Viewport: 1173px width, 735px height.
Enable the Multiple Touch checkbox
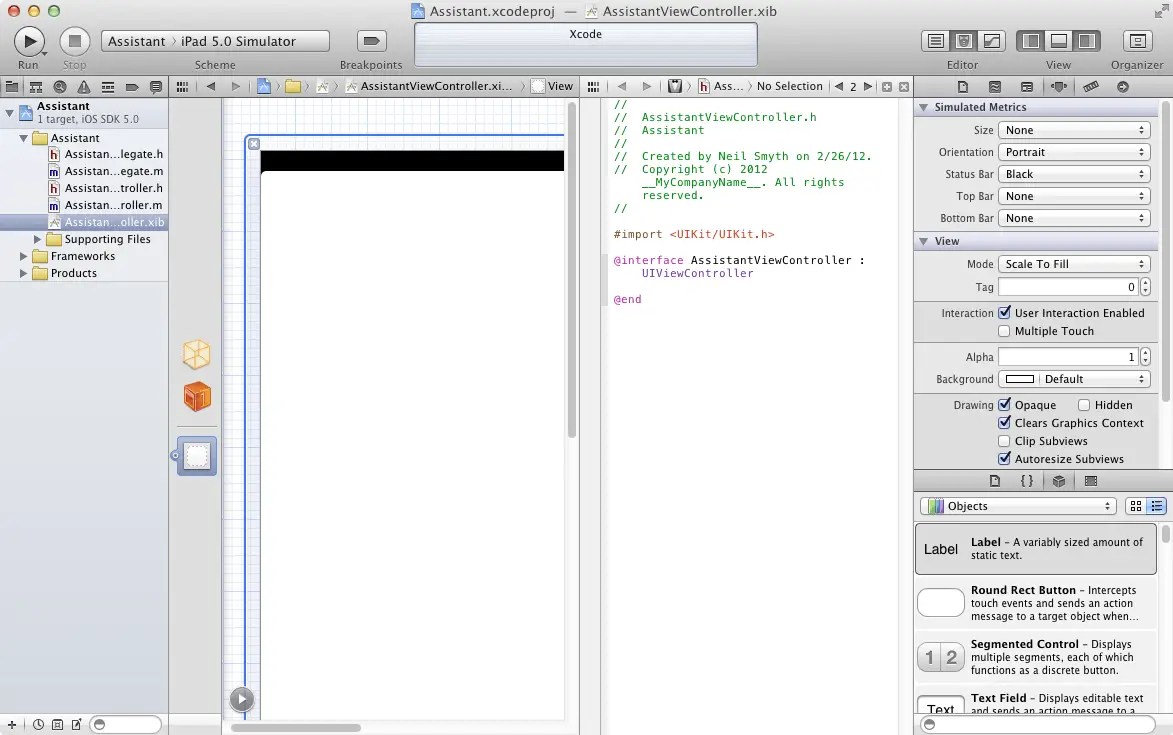click(x=1005, y=331)
